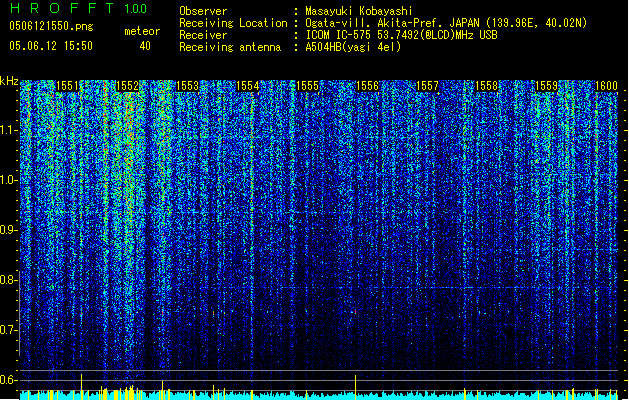Click the 1555 time marker

(x=307, y=86)
